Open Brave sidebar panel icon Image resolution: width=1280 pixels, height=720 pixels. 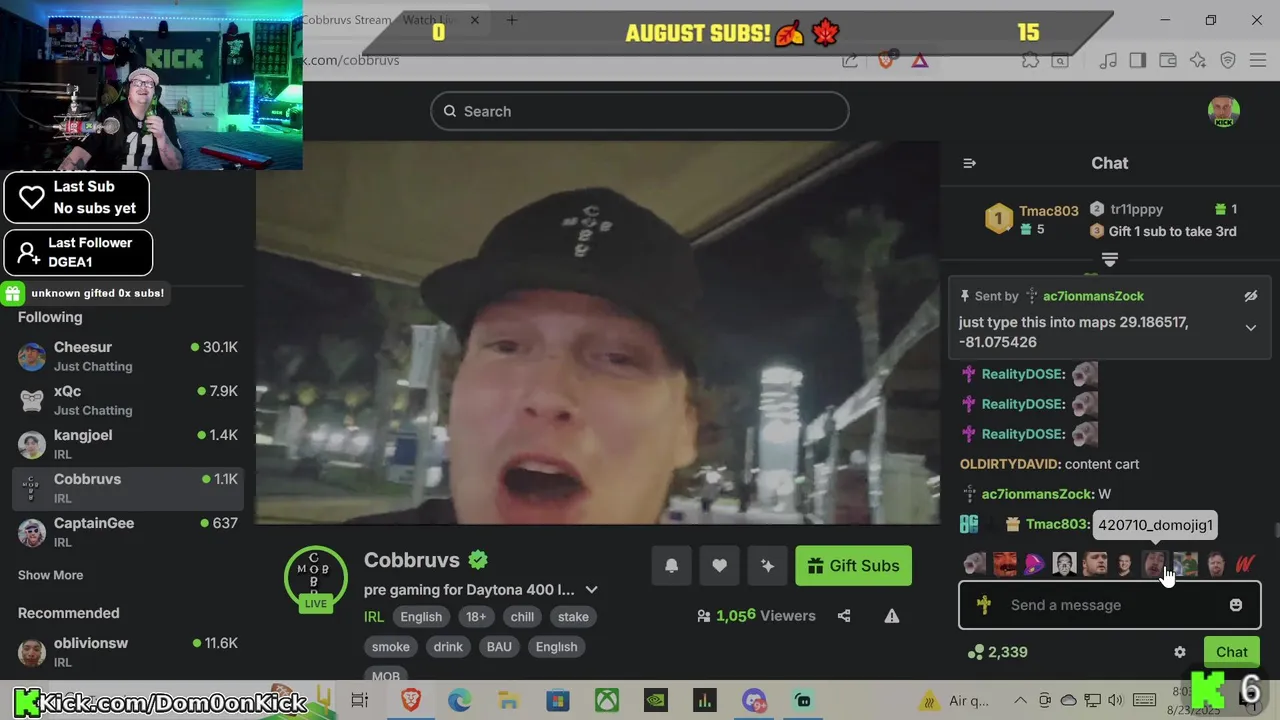coord(1137,60)
